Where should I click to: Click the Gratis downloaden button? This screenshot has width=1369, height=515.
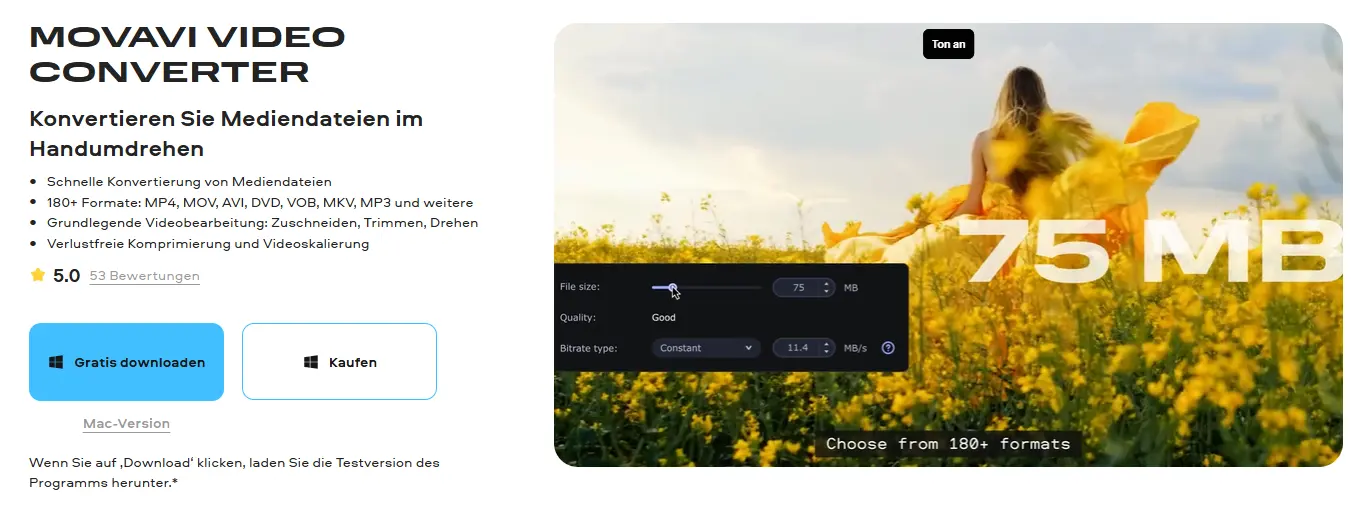pos(126,362)
